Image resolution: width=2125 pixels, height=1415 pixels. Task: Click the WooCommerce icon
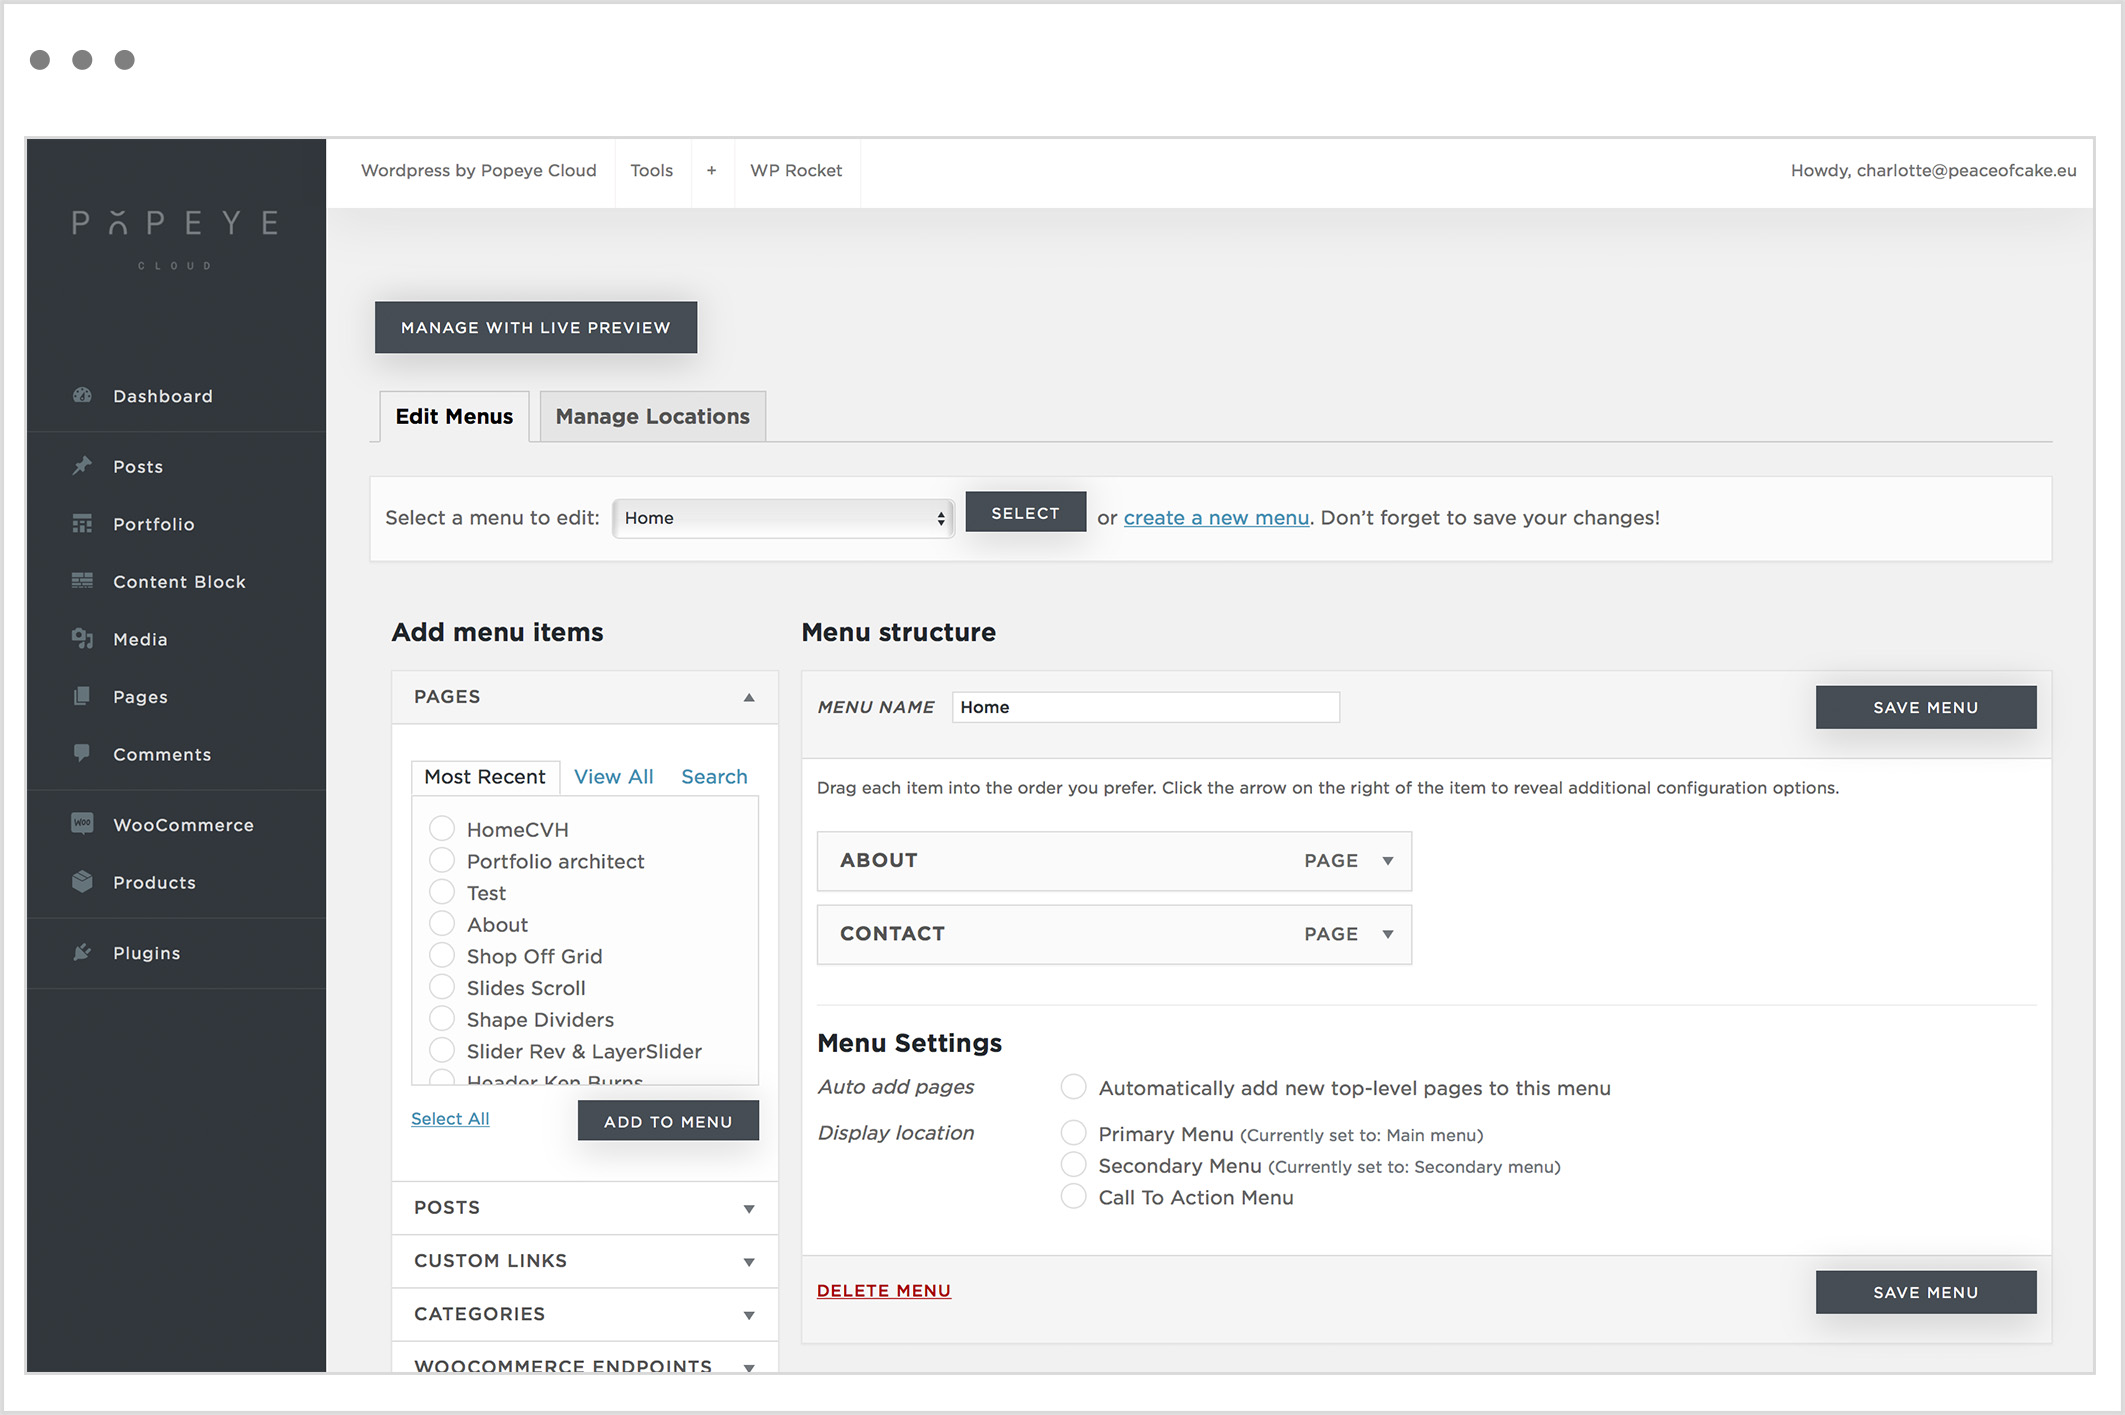click(82, 824)
